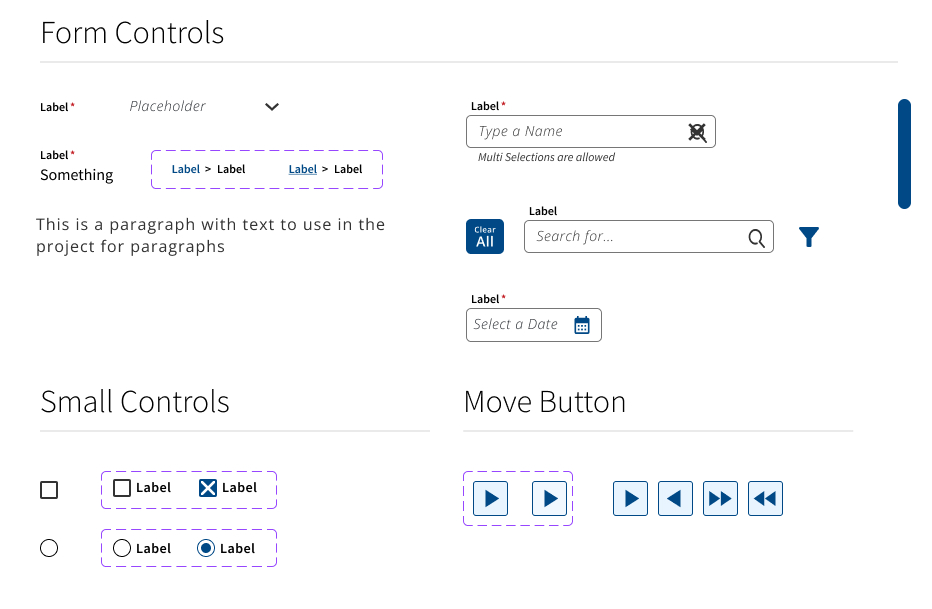The image size is (932, 609).
Task: Click the crossed-out icon in Name field
Action: coord(698,132)
